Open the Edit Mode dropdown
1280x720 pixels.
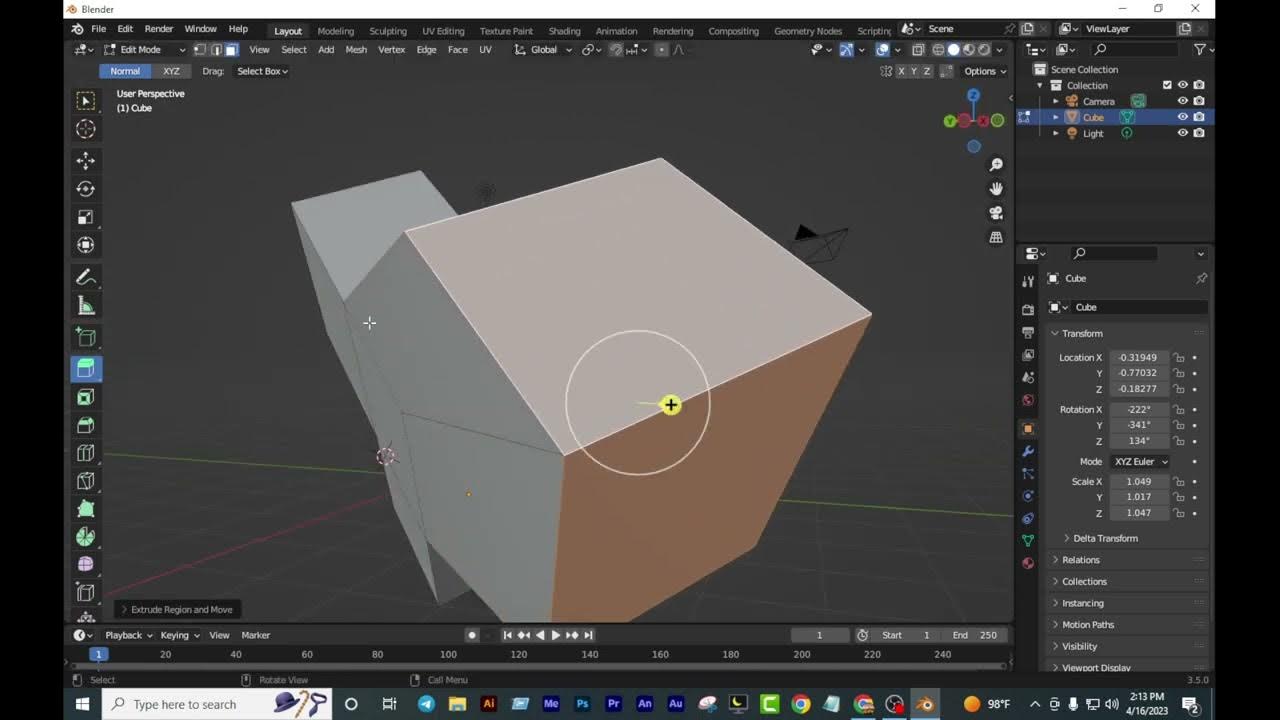click(x=146, y=49)
